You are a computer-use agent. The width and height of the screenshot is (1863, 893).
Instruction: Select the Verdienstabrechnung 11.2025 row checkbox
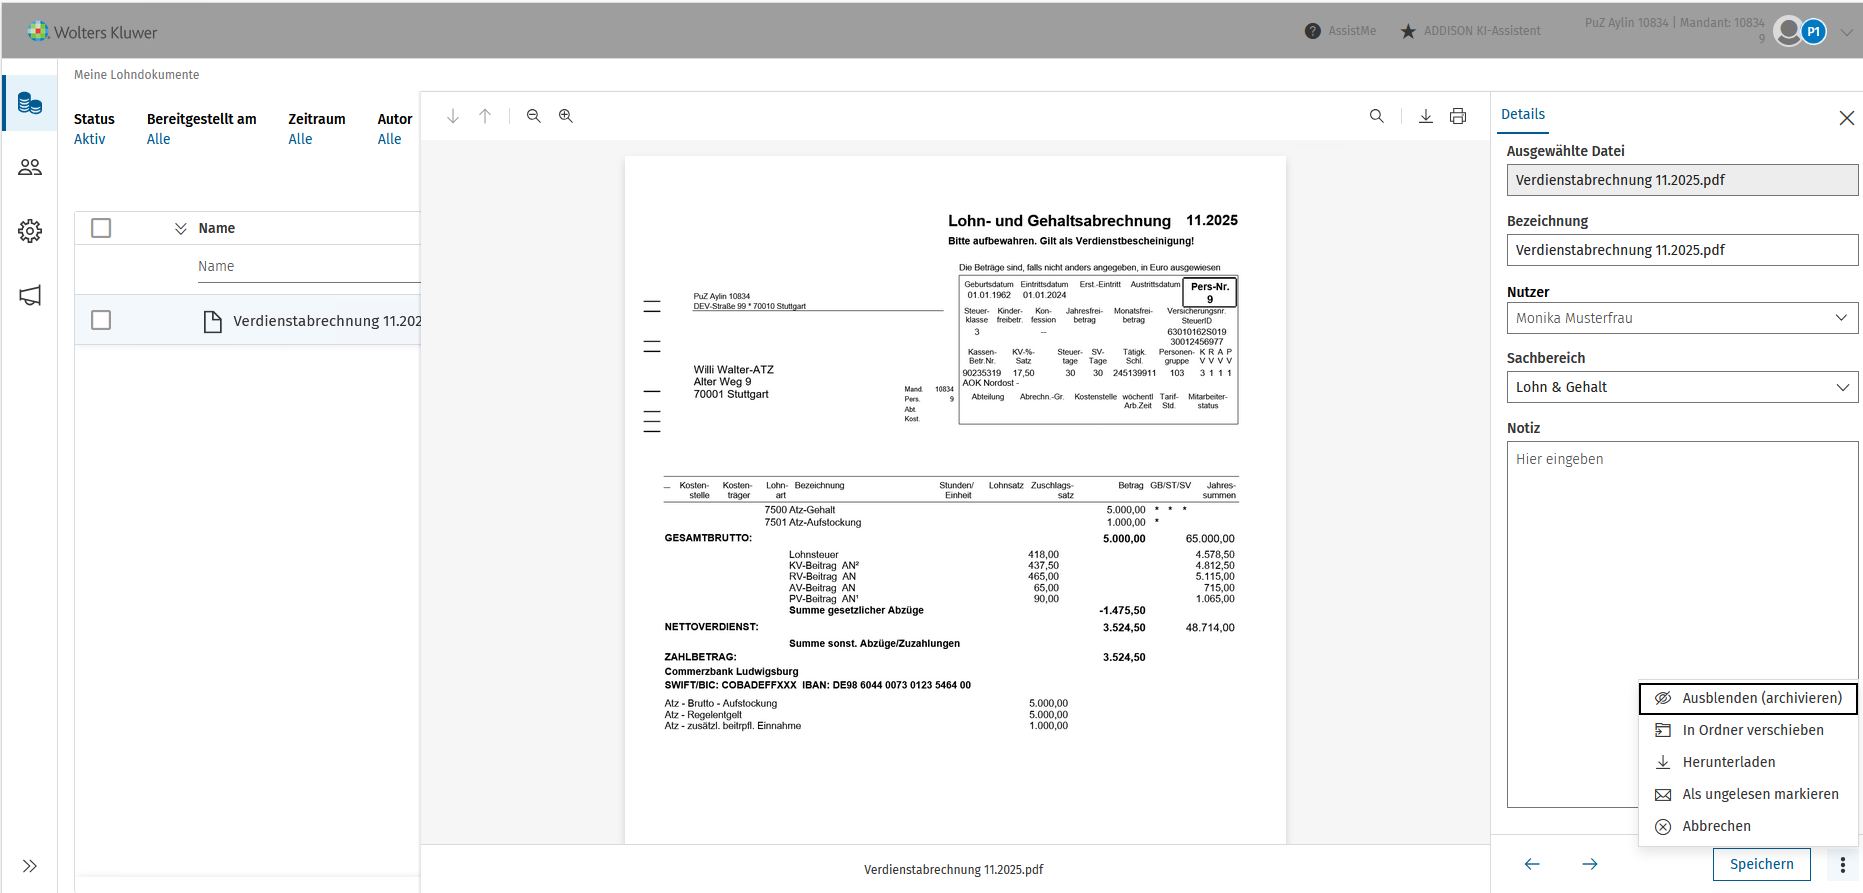pyautogui.click(x=101, y=320)
